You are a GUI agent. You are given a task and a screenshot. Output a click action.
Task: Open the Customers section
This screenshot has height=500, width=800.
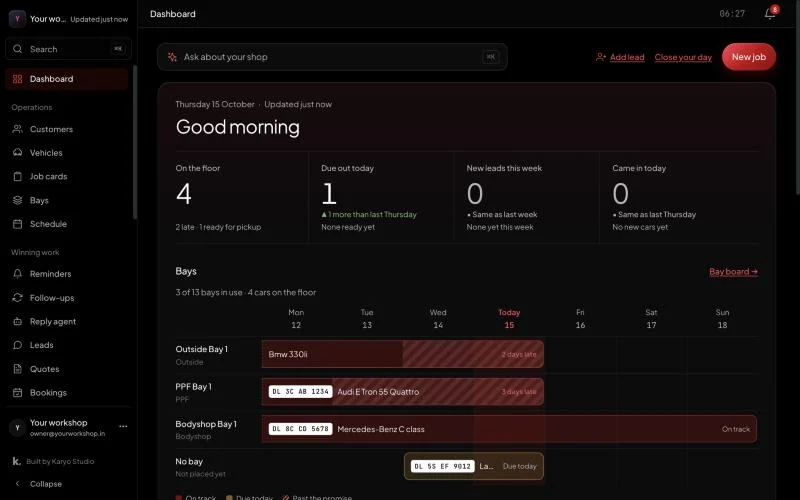[67, 129]
